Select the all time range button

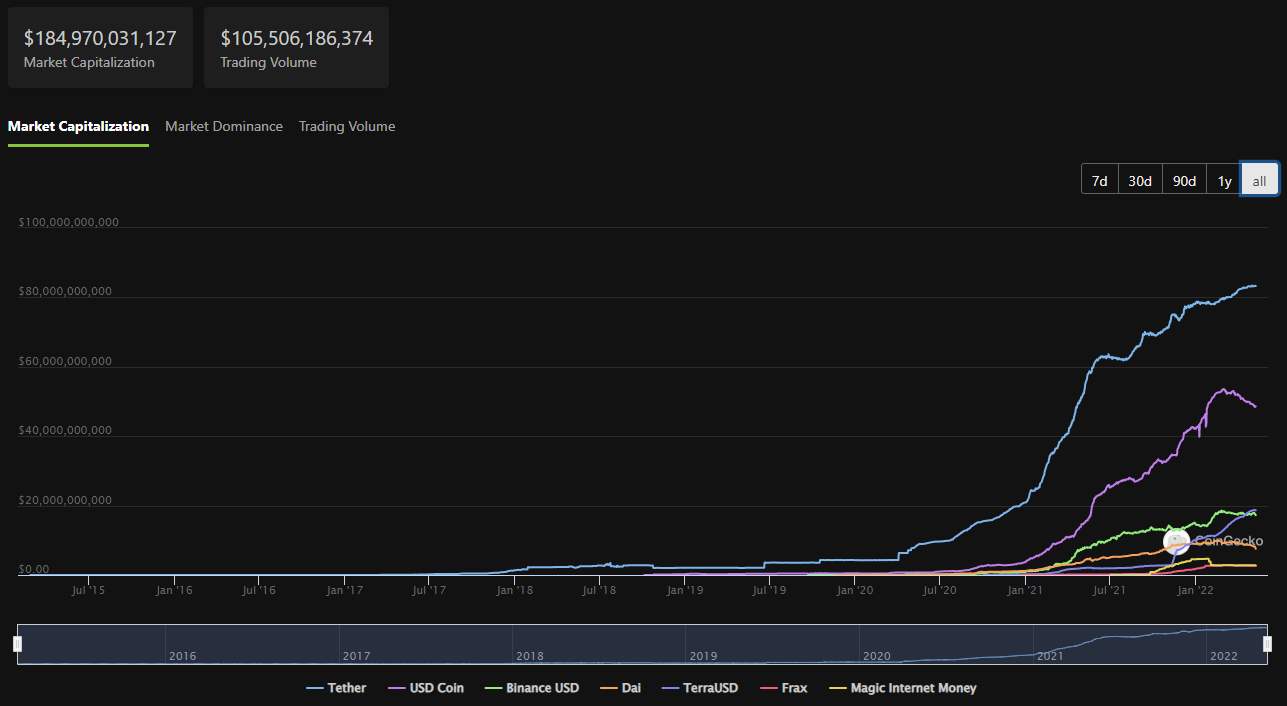pos(1260,180)
